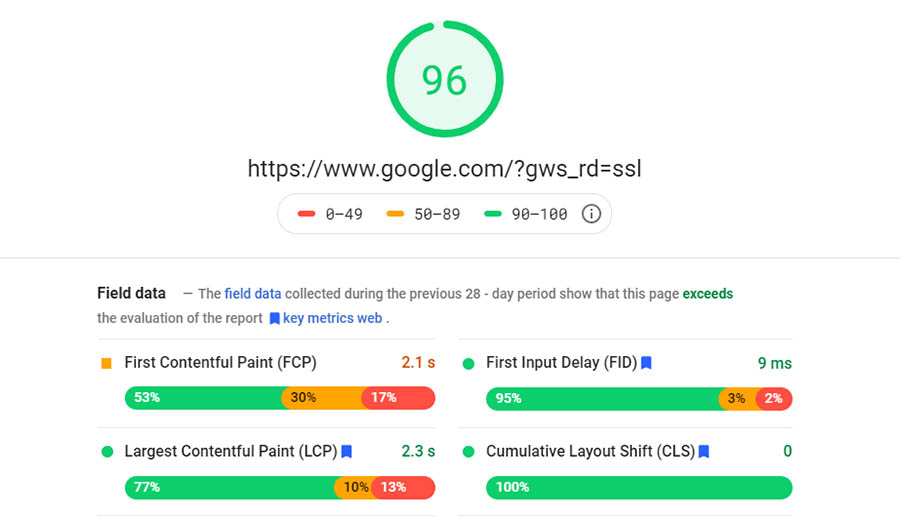Open the key metrics web link

[333, 318]
